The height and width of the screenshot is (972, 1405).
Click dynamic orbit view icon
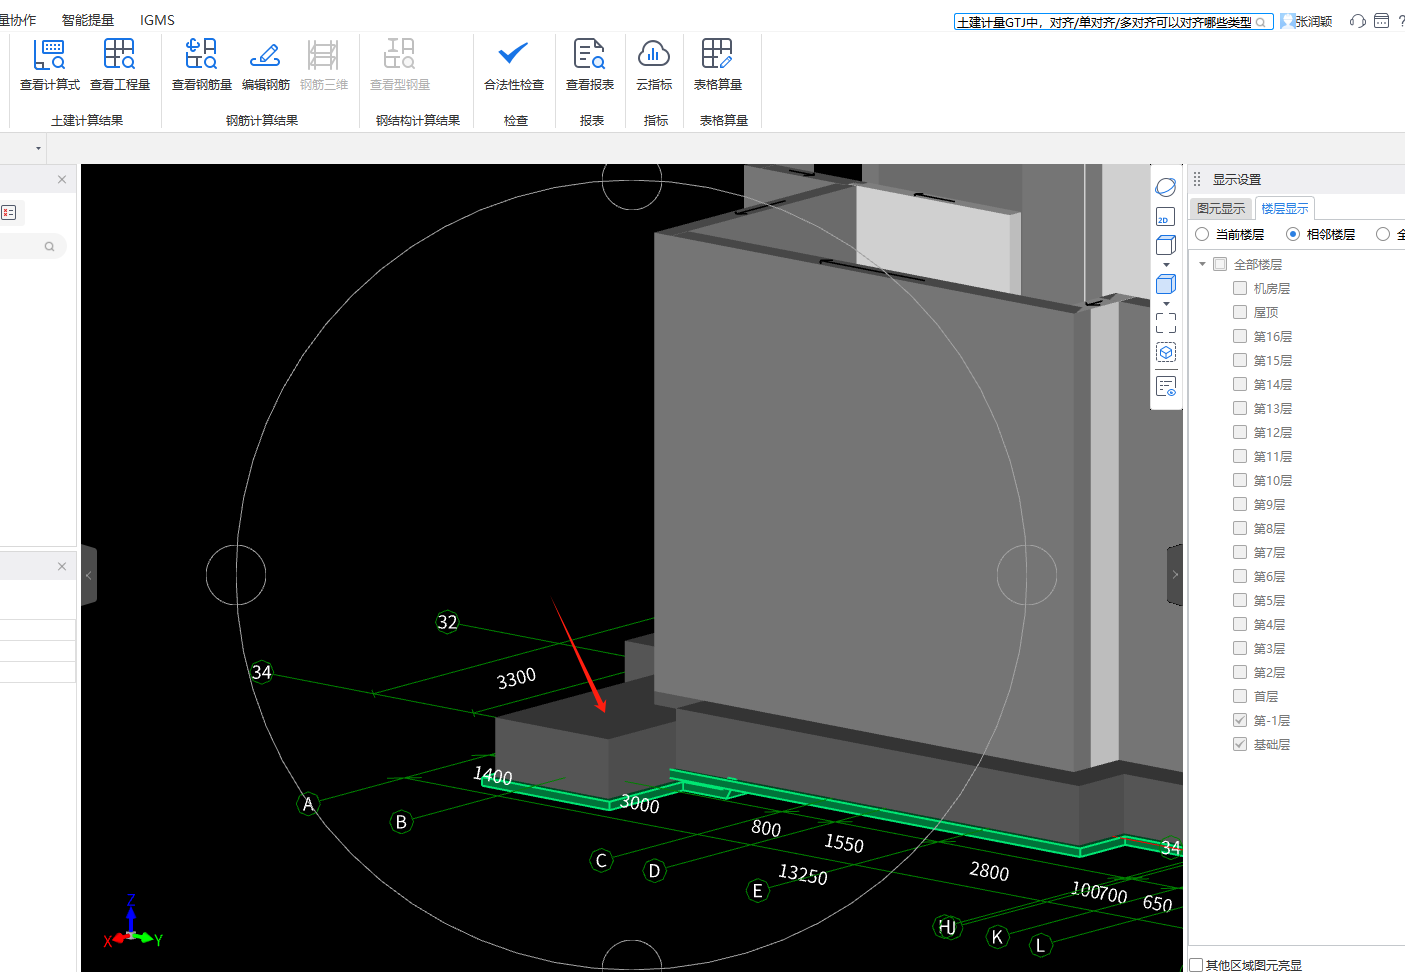click(x=1166, y=187)
